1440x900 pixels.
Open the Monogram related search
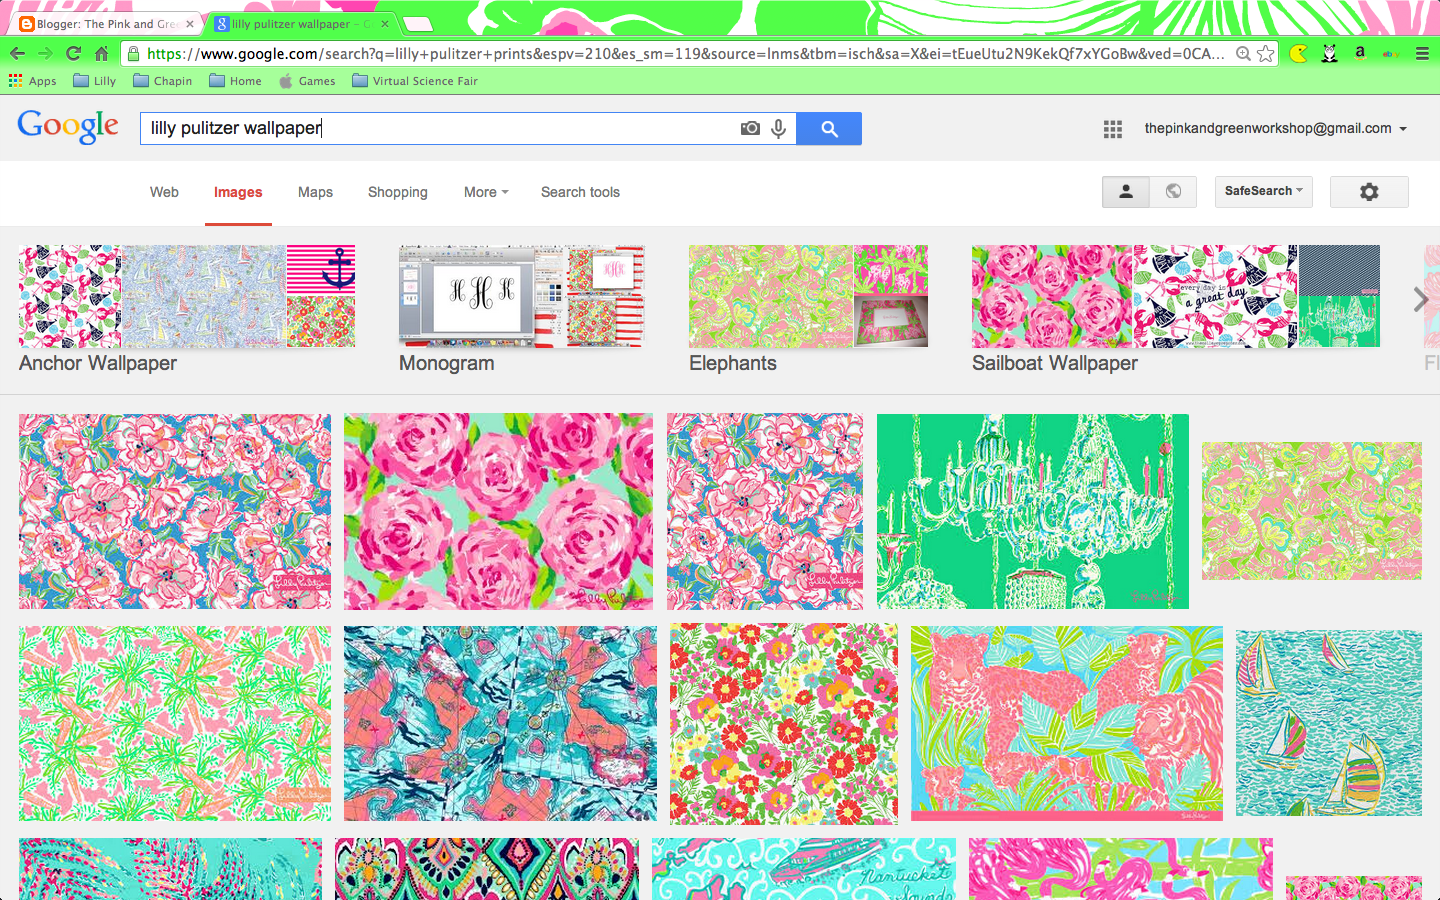pyautogui.click(x=521, y=310)
